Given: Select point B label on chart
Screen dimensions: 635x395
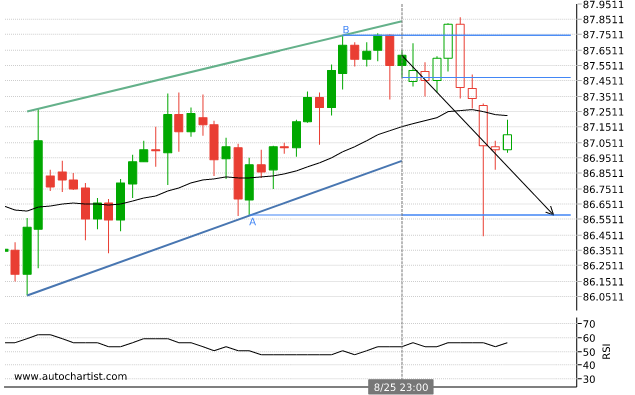Looking at the screenshot, I should [346, 30].
